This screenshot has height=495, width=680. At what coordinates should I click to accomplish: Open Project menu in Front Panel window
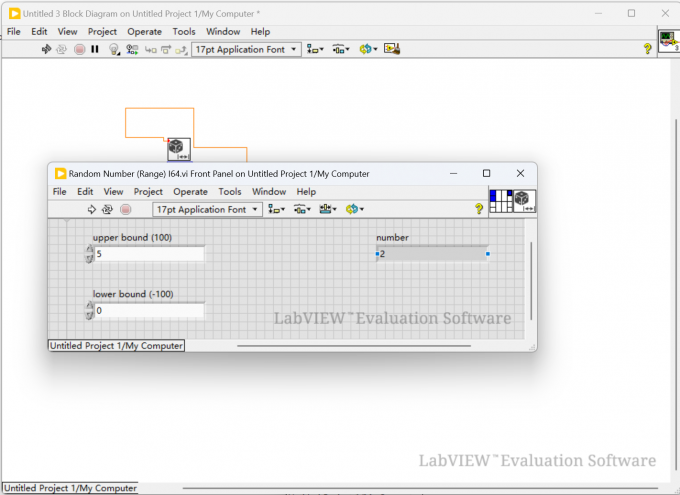point(148,192)
